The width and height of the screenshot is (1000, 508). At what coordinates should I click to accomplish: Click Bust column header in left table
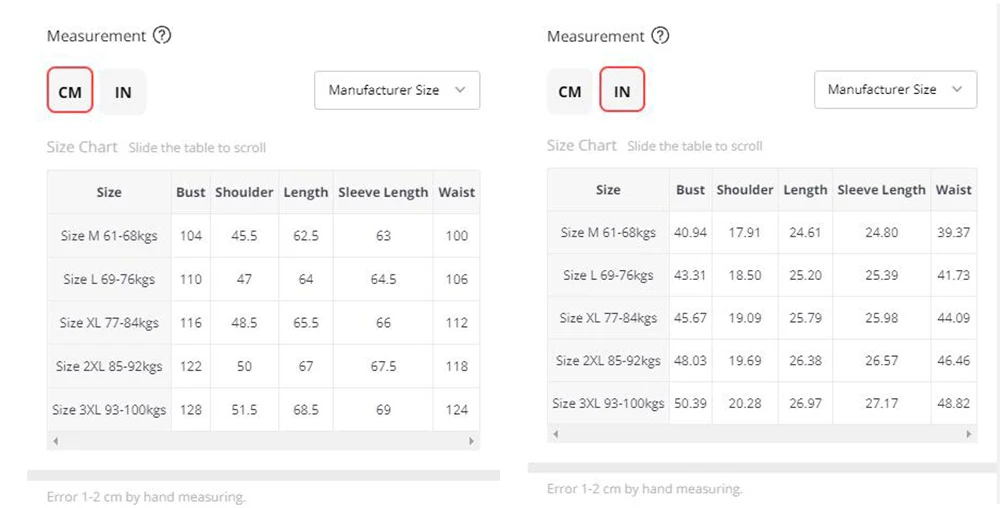190,192
